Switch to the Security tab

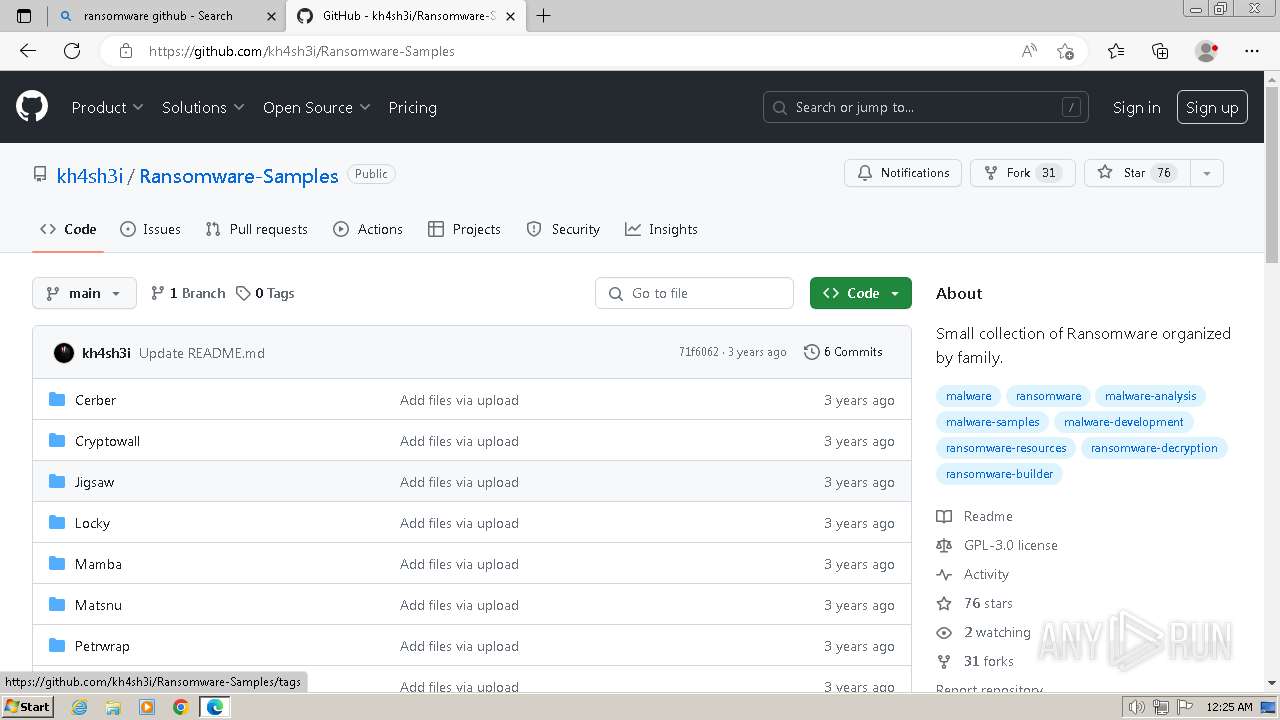coord(563,229)
